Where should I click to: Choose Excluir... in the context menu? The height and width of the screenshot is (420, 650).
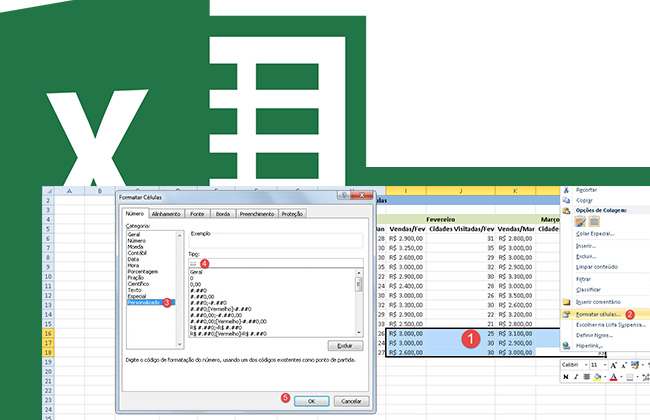point(586,257)
